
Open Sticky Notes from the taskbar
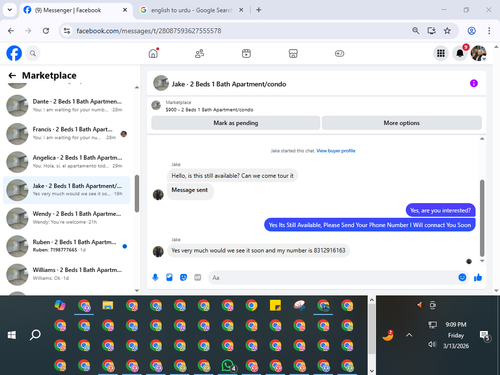[x=275, y=305]
